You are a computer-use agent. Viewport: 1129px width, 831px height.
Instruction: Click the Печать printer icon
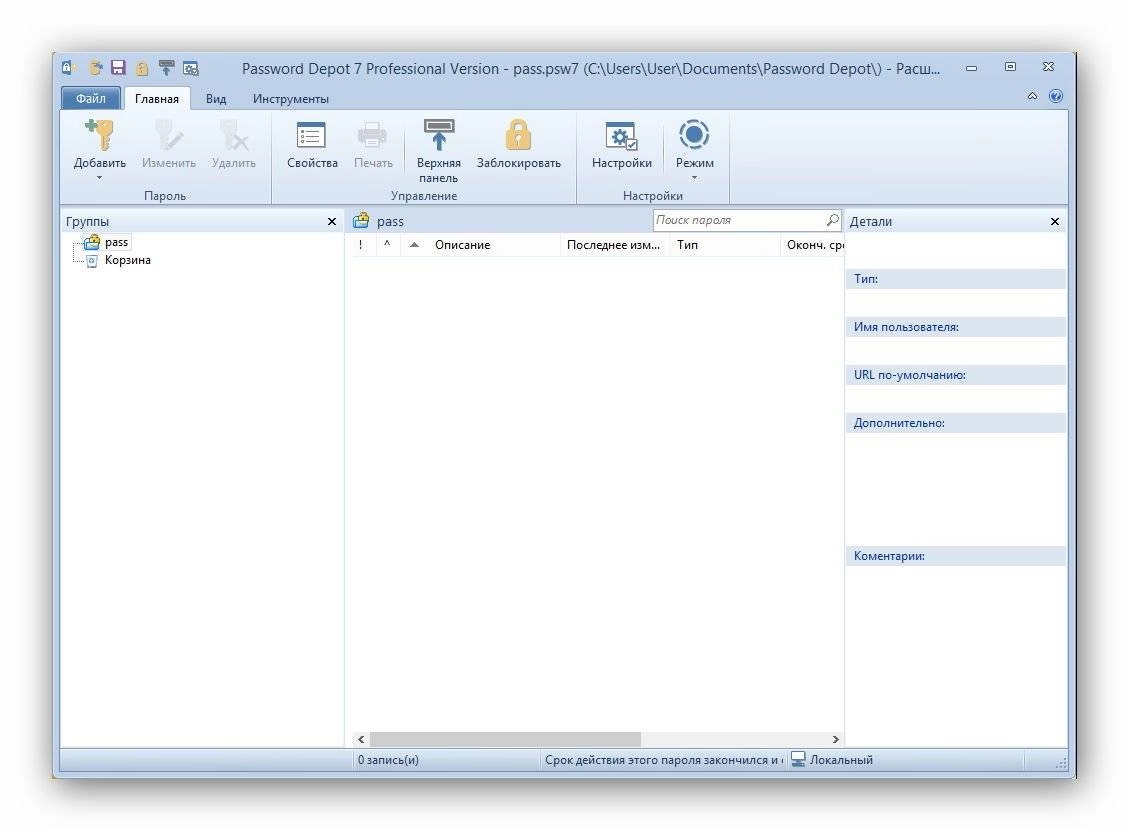click(373, 135)
